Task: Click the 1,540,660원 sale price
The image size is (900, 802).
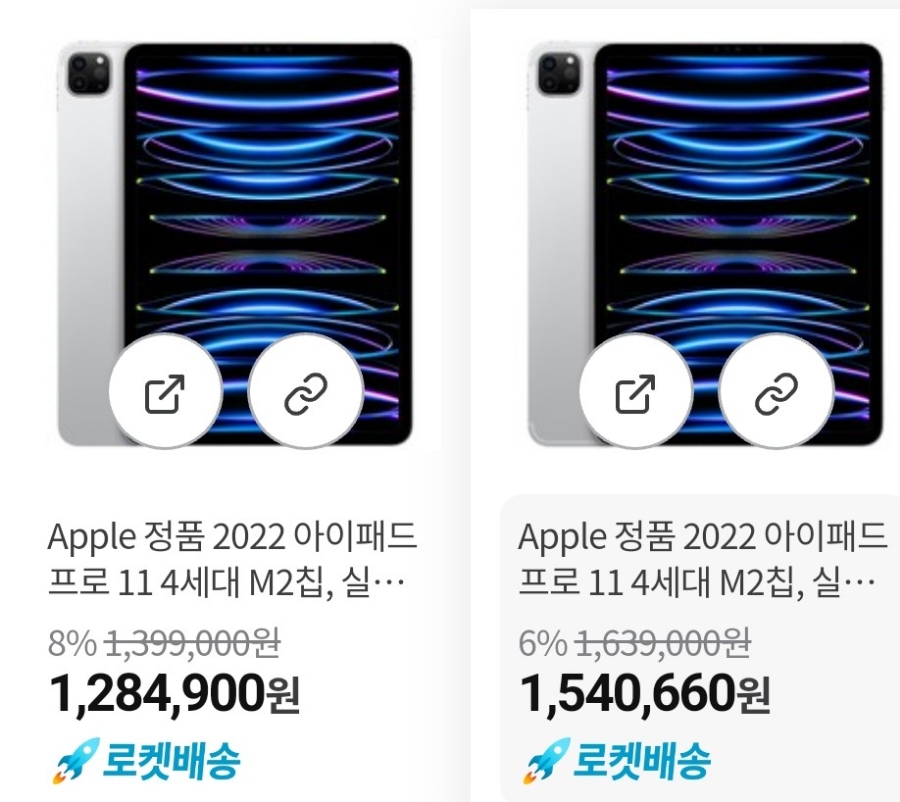Action: pos(645,693)
